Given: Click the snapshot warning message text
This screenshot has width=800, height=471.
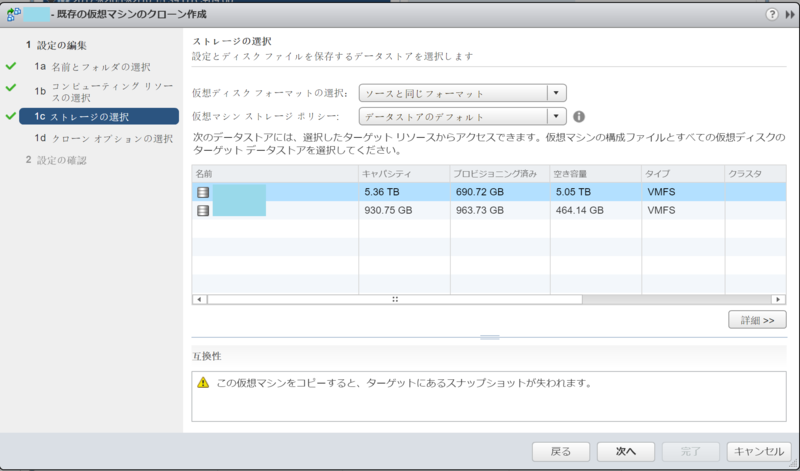Looking at the screenshot, I should 404,383.
